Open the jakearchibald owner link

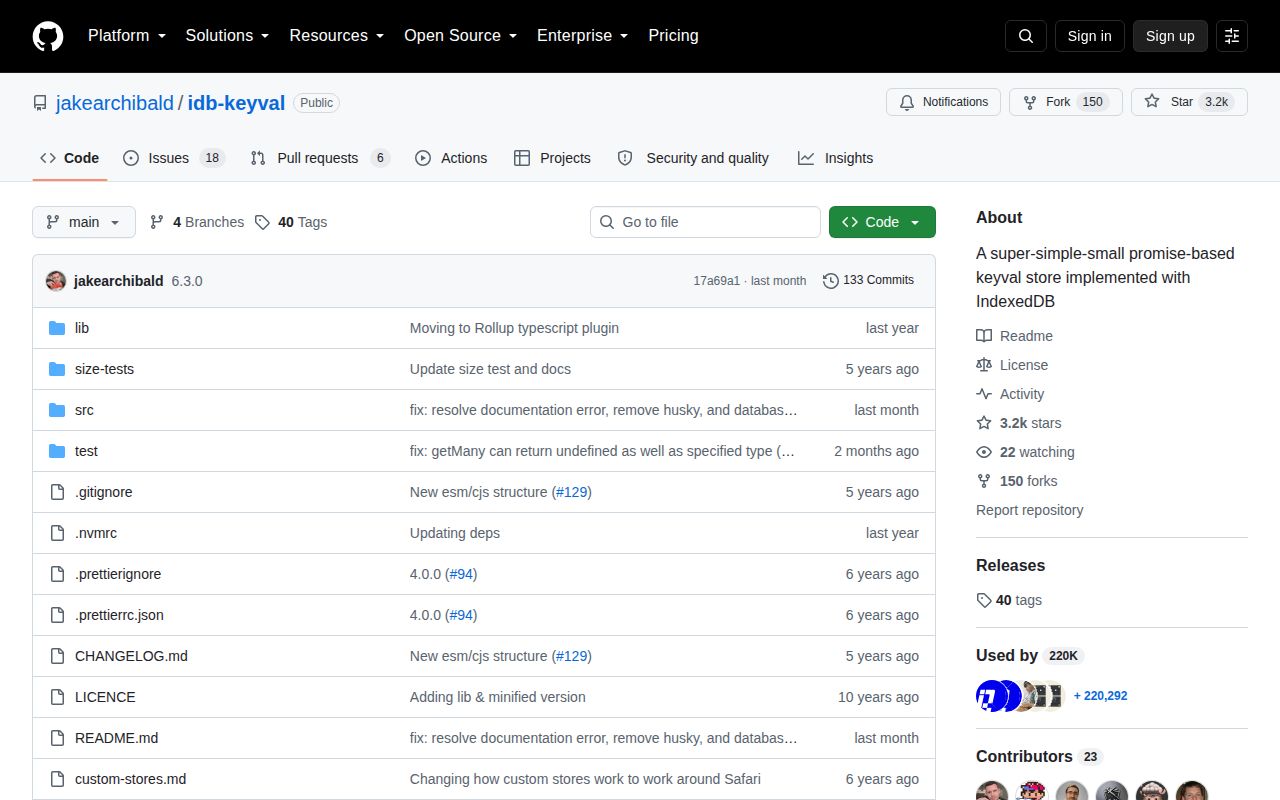coord(115,103)
